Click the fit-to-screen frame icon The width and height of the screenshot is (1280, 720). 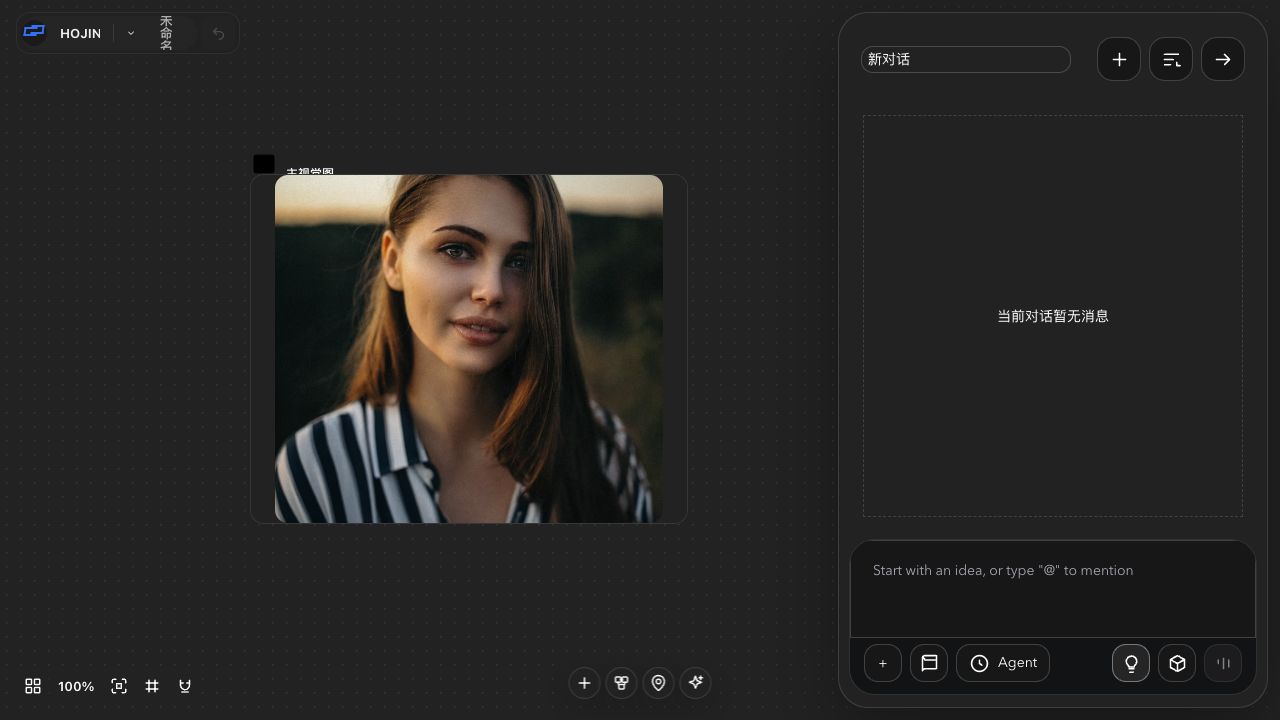119,686
